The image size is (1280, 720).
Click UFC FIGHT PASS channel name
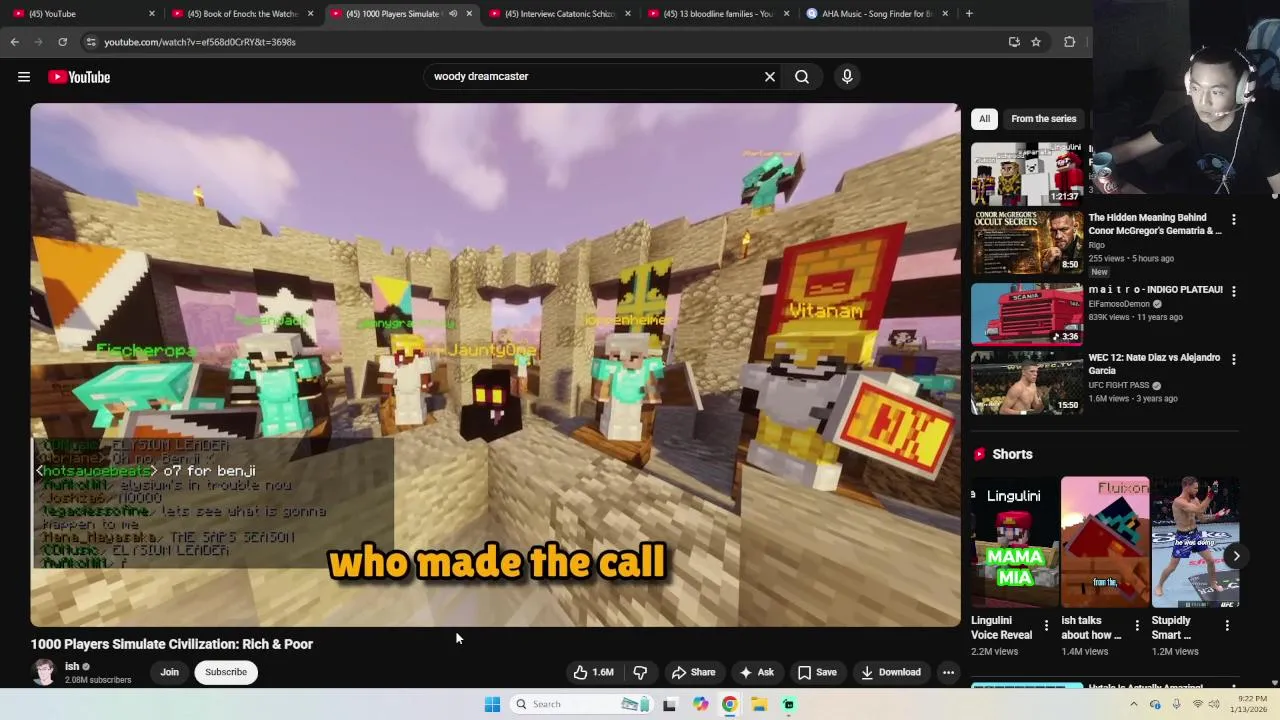click(1119, 385)
